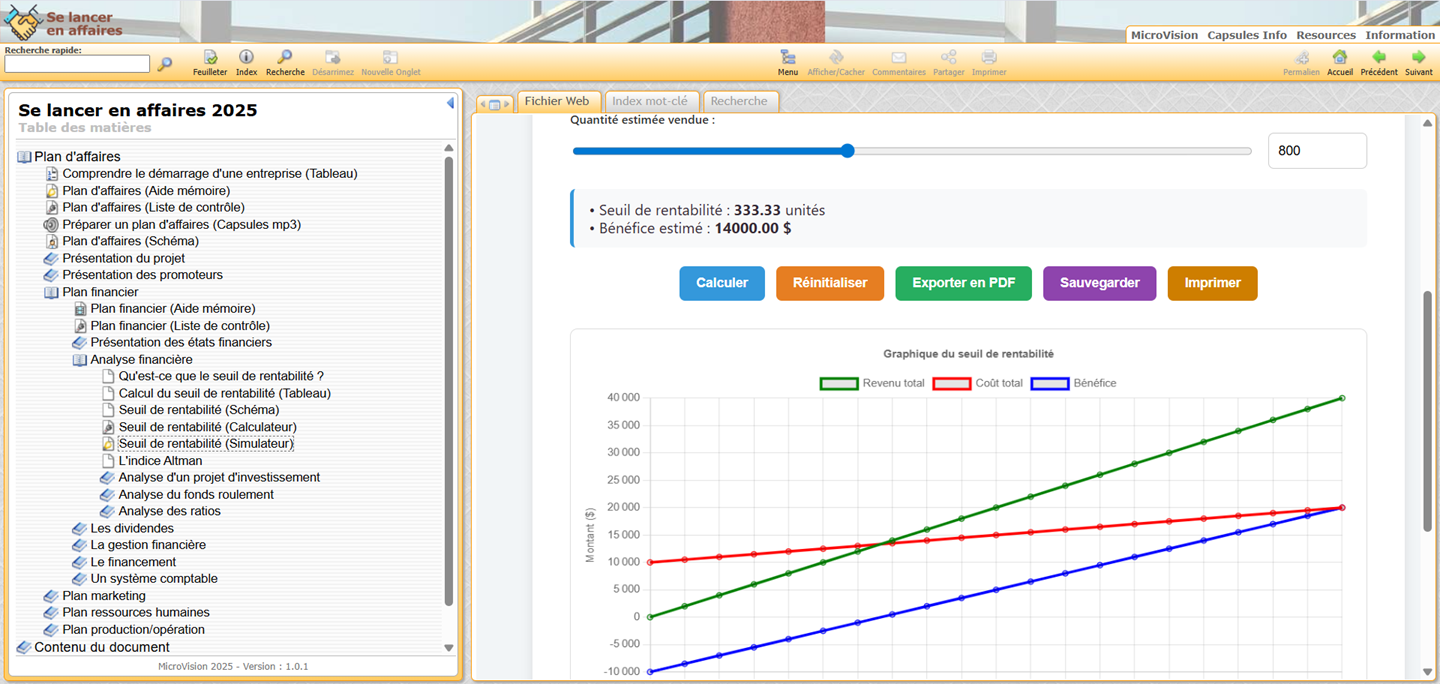Switch to Index mot-clé tab

(650, 101)
